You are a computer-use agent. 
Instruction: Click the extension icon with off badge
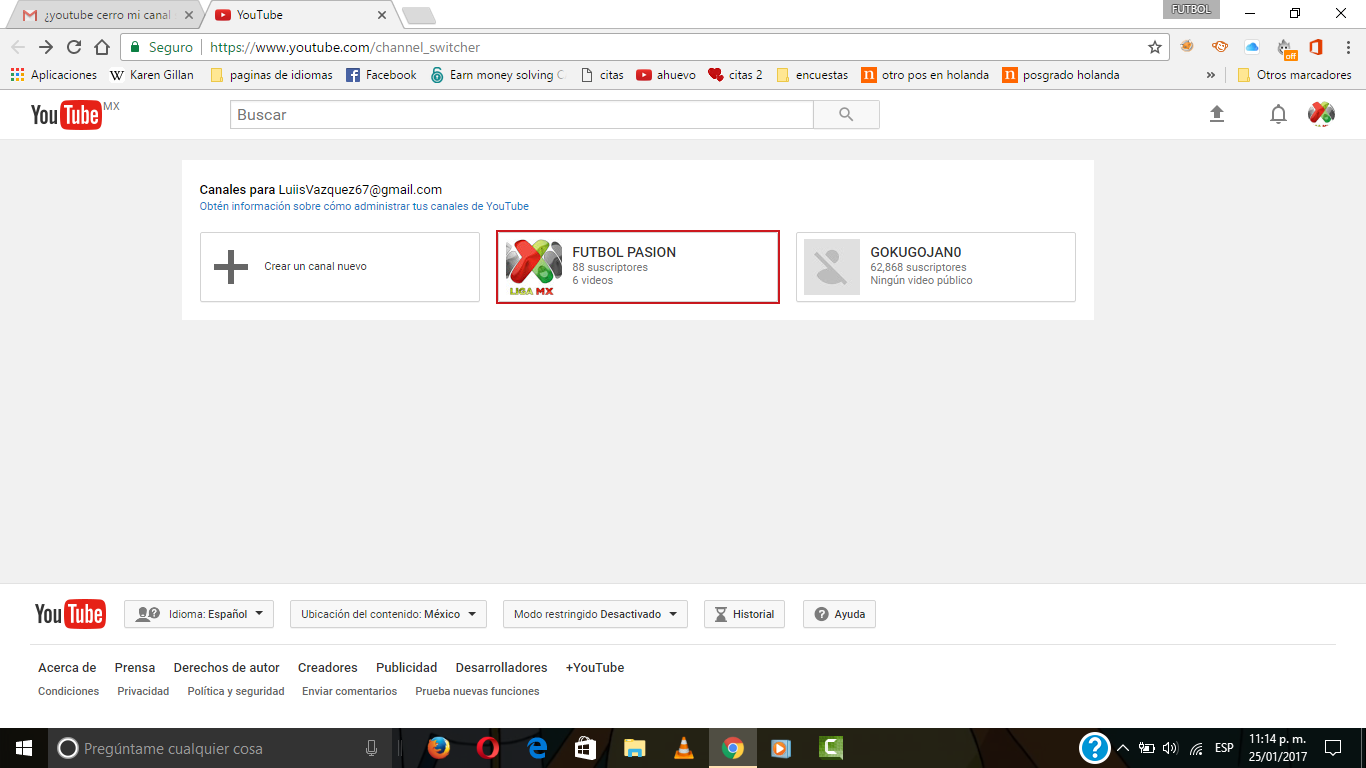point(1286,48)
